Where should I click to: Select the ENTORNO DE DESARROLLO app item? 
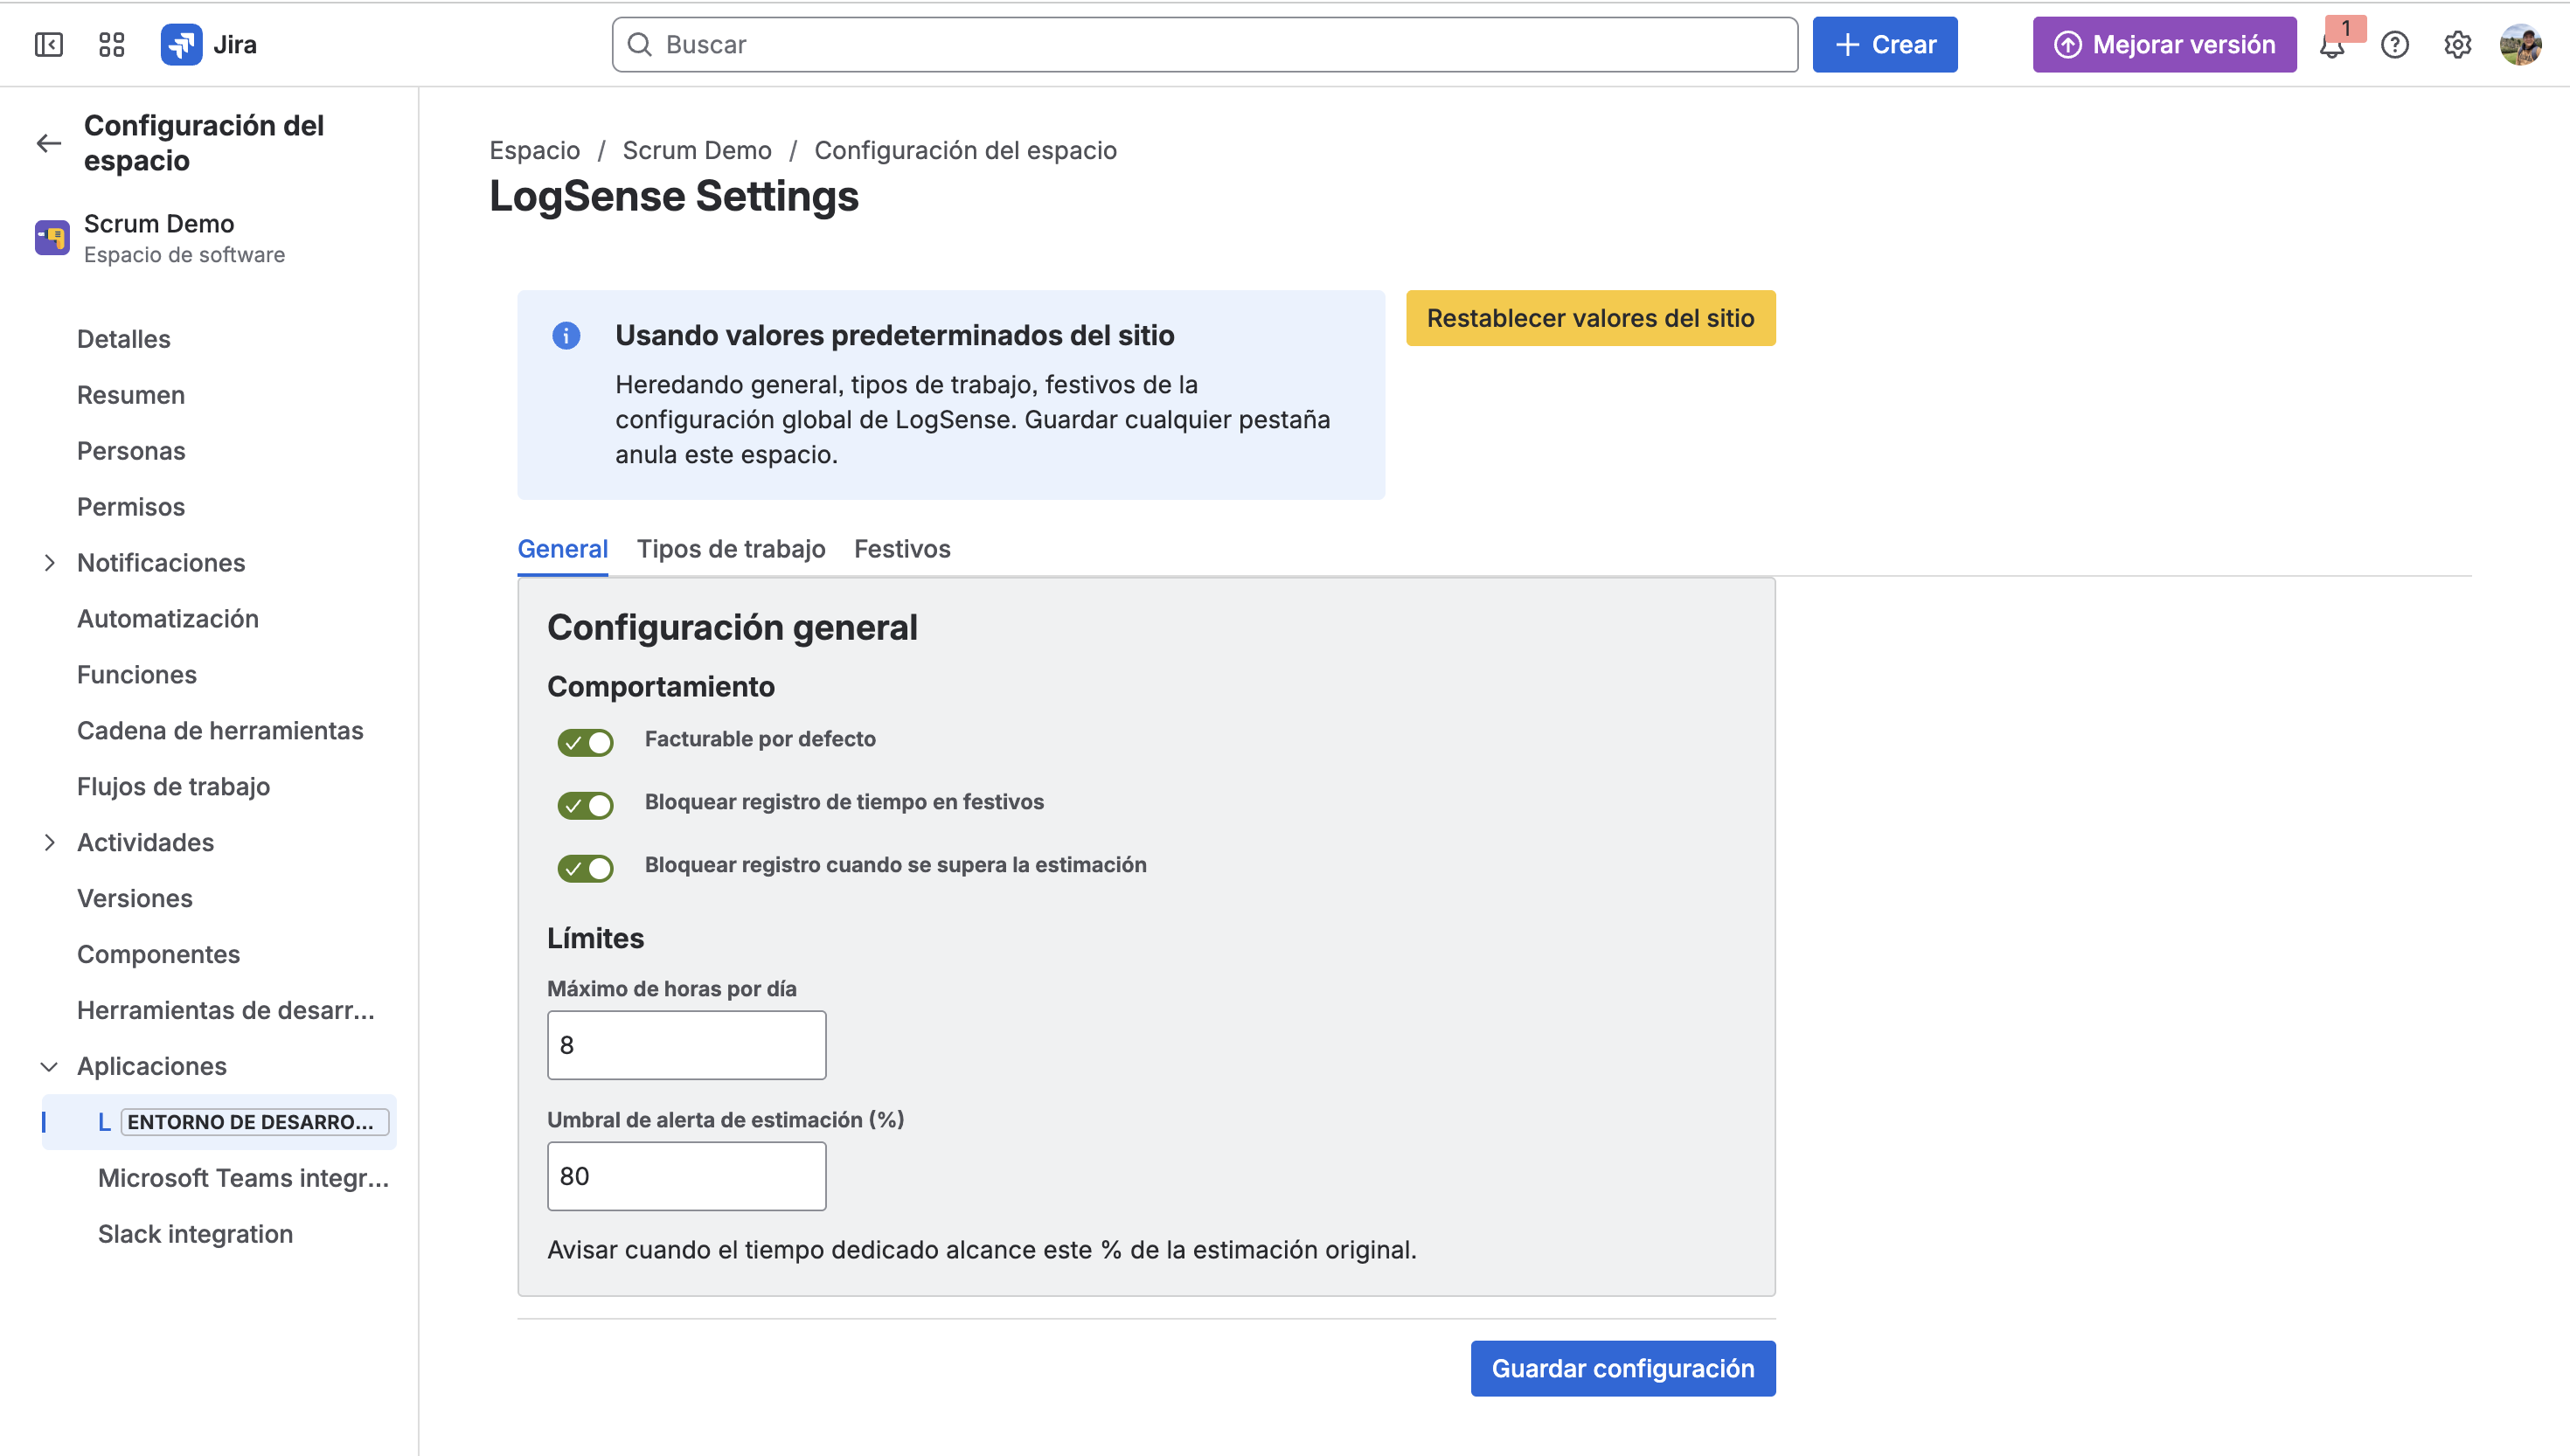coord(219,1122)
